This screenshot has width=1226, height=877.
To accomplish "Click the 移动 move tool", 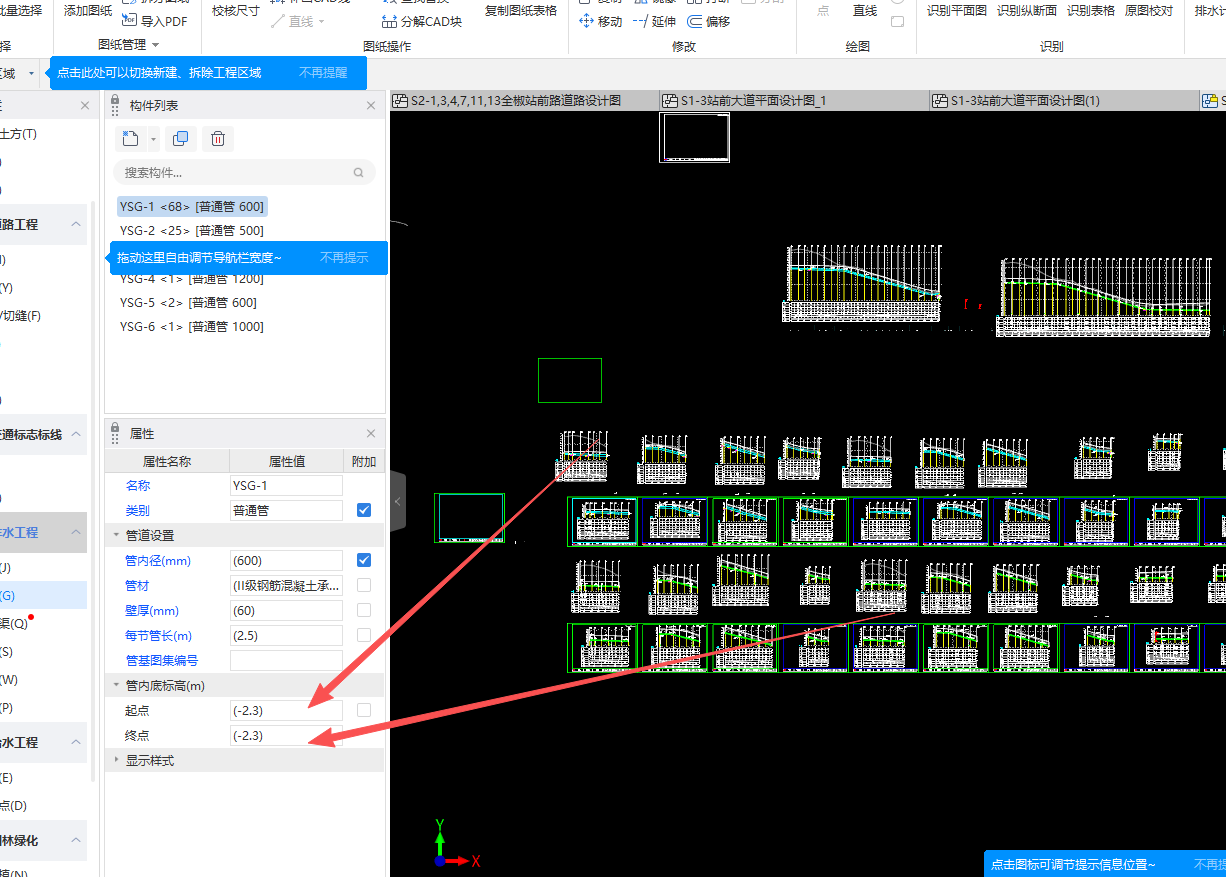I will [601, 21].
